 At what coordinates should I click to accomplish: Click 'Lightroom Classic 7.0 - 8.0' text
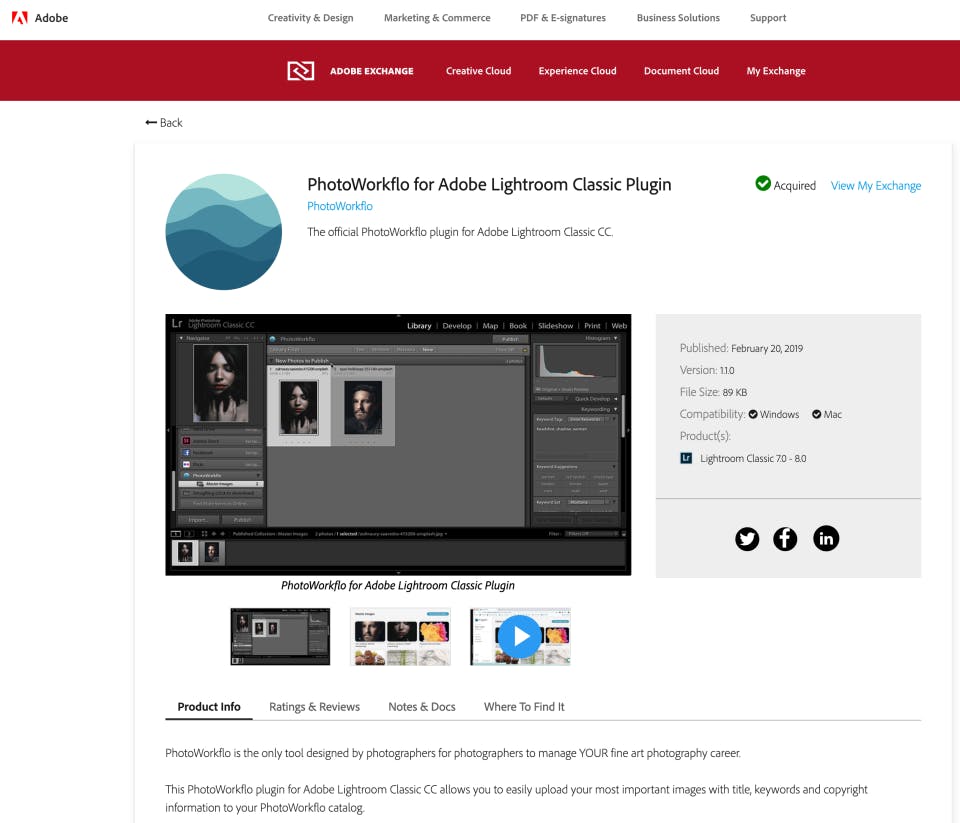coord(753,459)
